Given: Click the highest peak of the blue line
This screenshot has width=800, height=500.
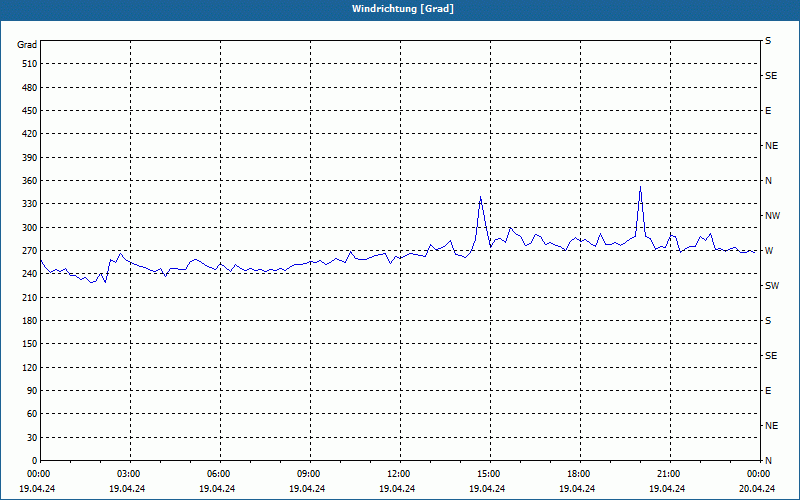Looking at the screenshot, I should pyautogui.click(x=640, y=187).
